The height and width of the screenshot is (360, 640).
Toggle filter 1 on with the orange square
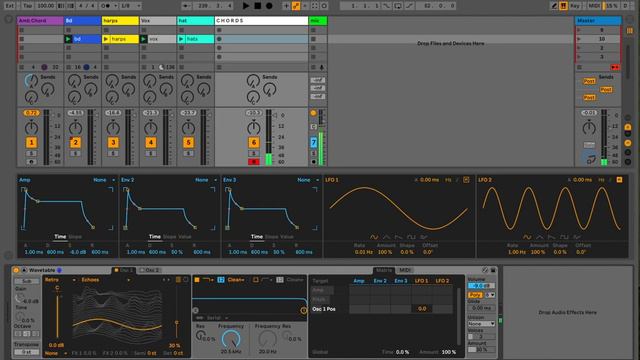197,280
